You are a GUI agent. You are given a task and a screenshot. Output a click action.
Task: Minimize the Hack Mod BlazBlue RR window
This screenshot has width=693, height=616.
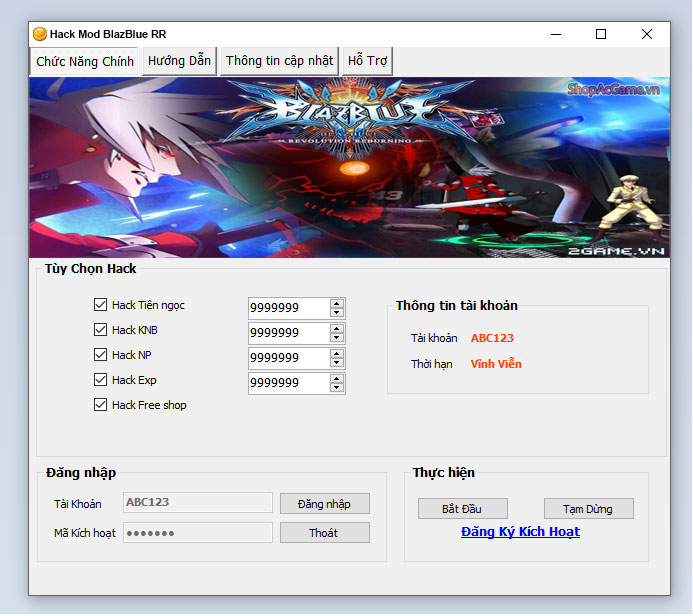[556, 34]
